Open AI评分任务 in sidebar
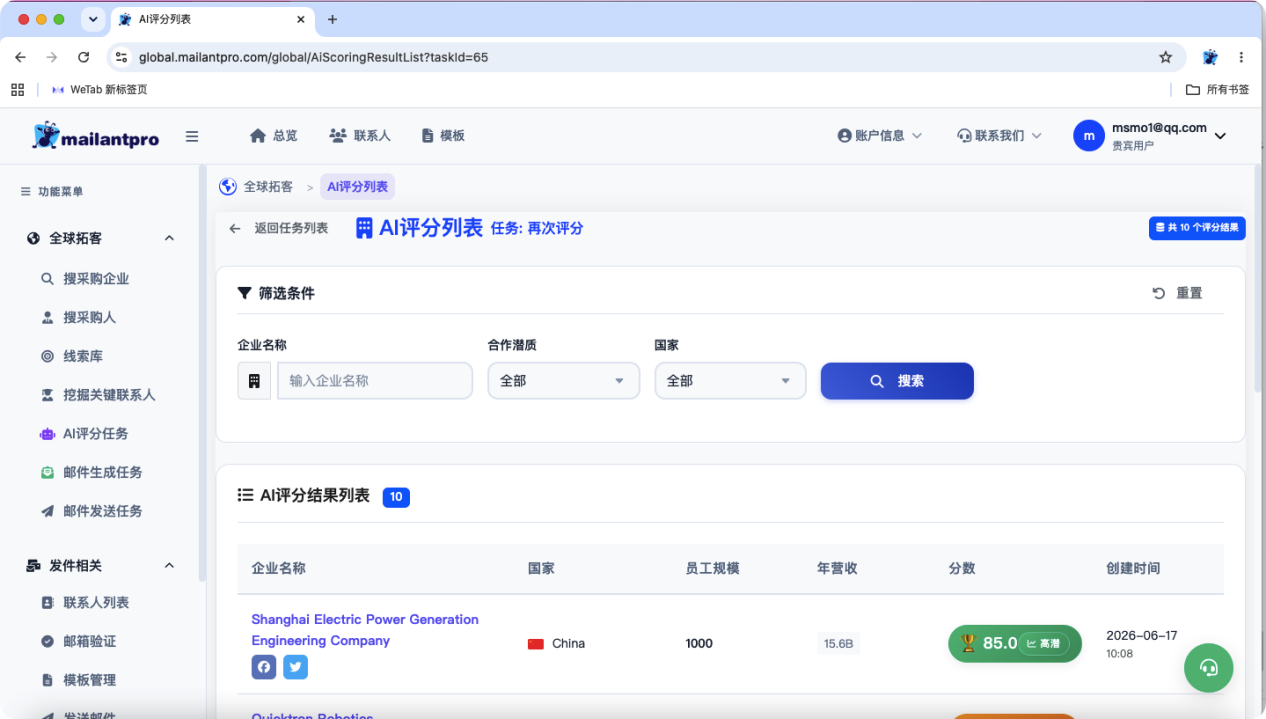Viewport: 1266px width, 719px height. click(x=84, y=434)
